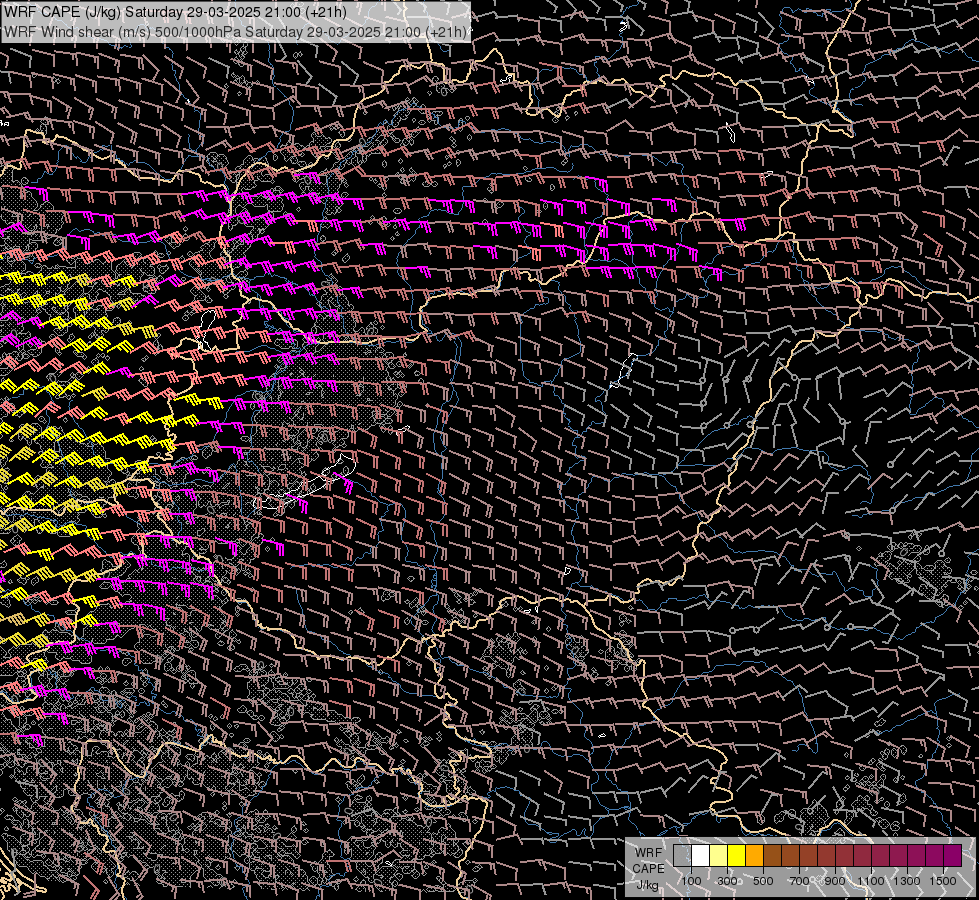This screenshot has height=900, width=979.
Task: Select the grey below-100 CAPE legend swatch
Action: click(x=682, y=855)
